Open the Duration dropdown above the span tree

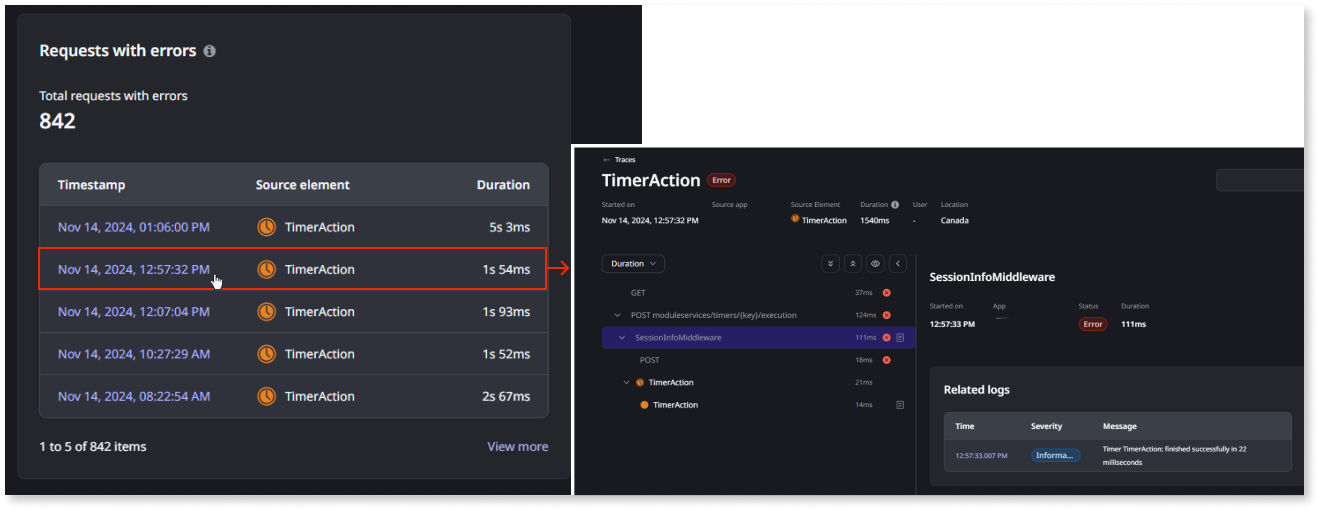click(x=633, y=264)
